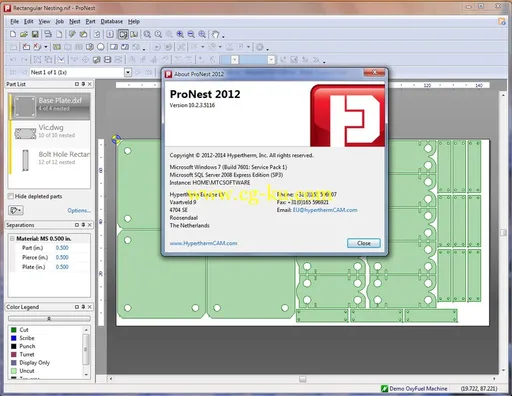The width and height of the screenshot is (512, 396).
Task: Open the tag button dropdown in Part List
Action: pos(16,210)
